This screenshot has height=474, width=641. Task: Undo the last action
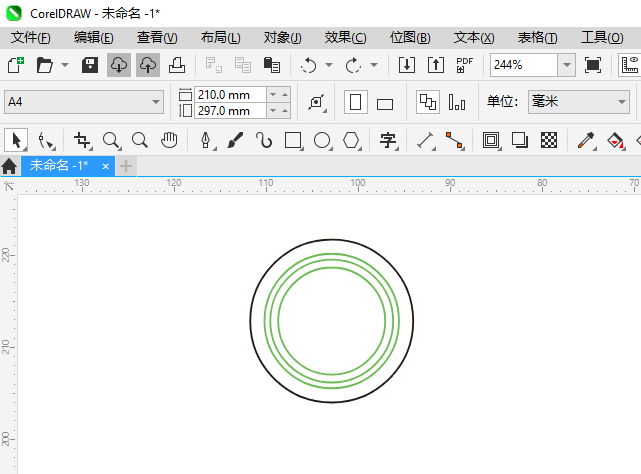point(309,65)
